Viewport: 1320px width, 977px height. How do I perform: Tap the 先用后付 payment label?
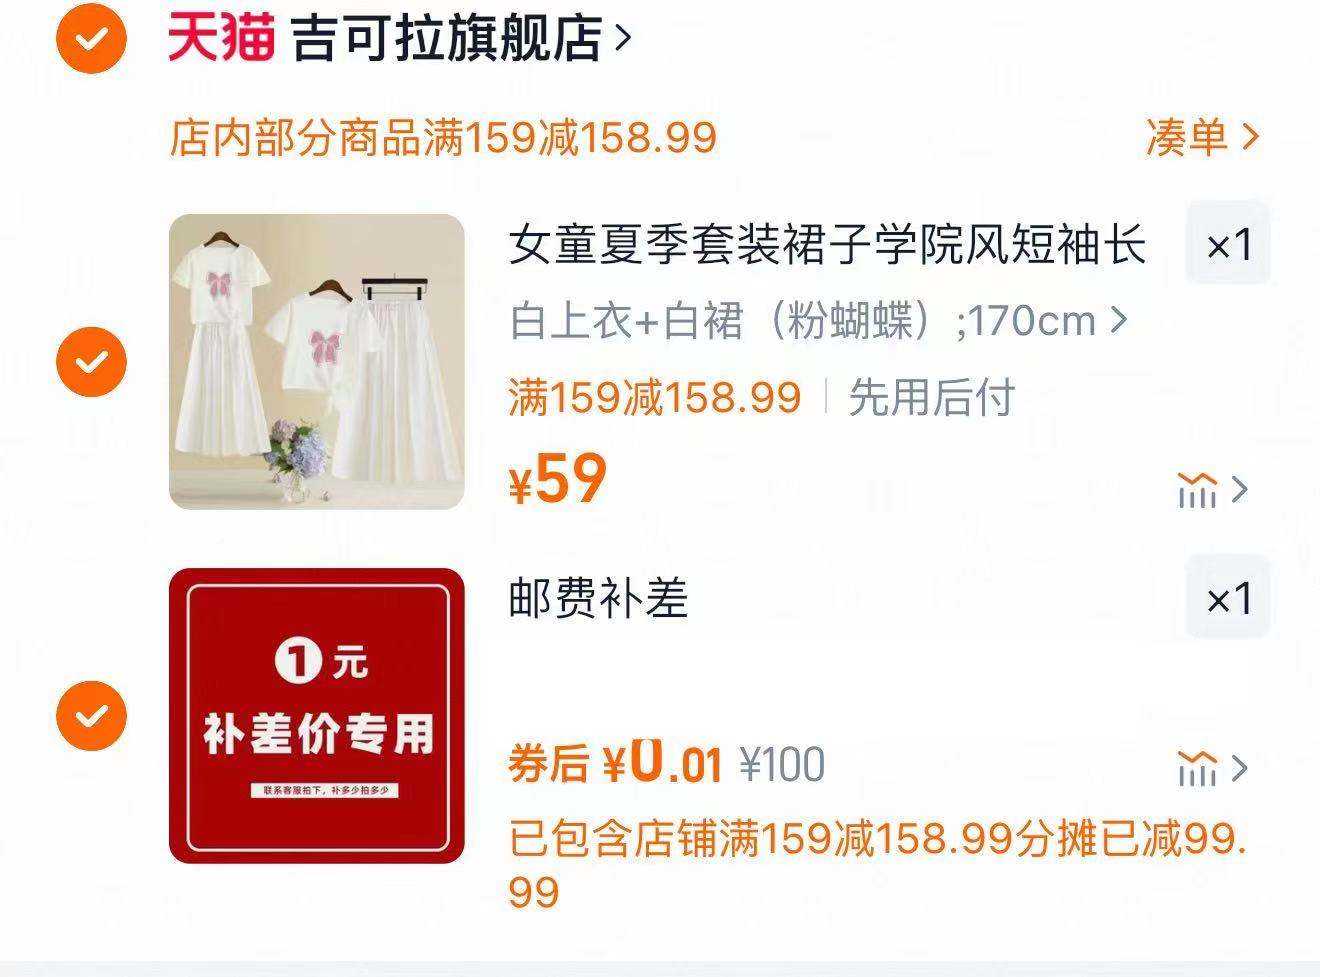931,397
